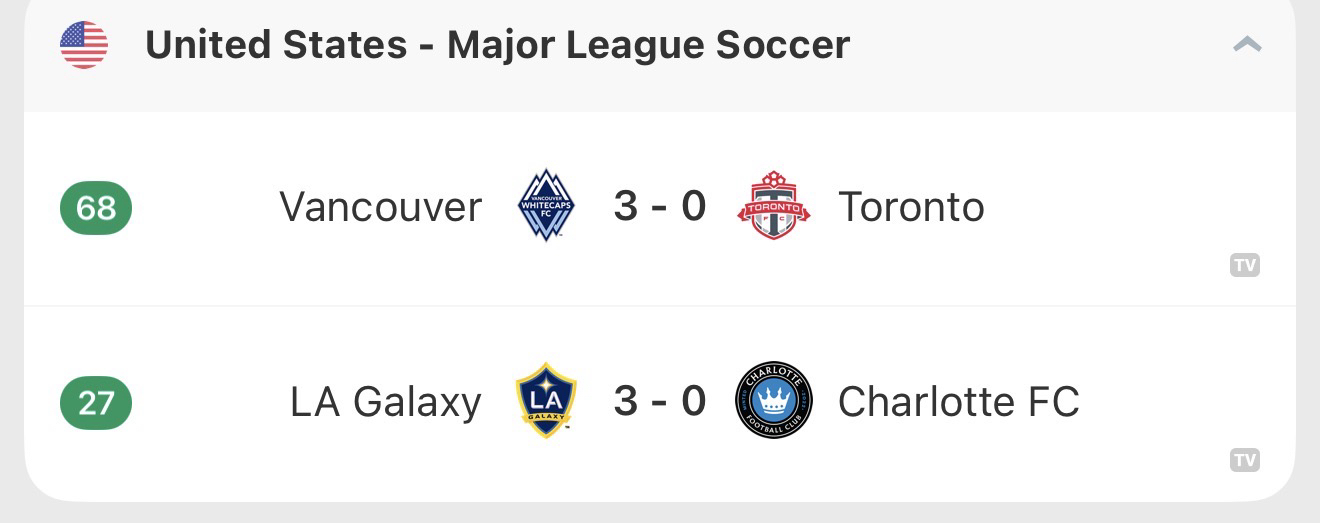Click the dash in the Vancouver–Toronto score

tap(660, 207)
